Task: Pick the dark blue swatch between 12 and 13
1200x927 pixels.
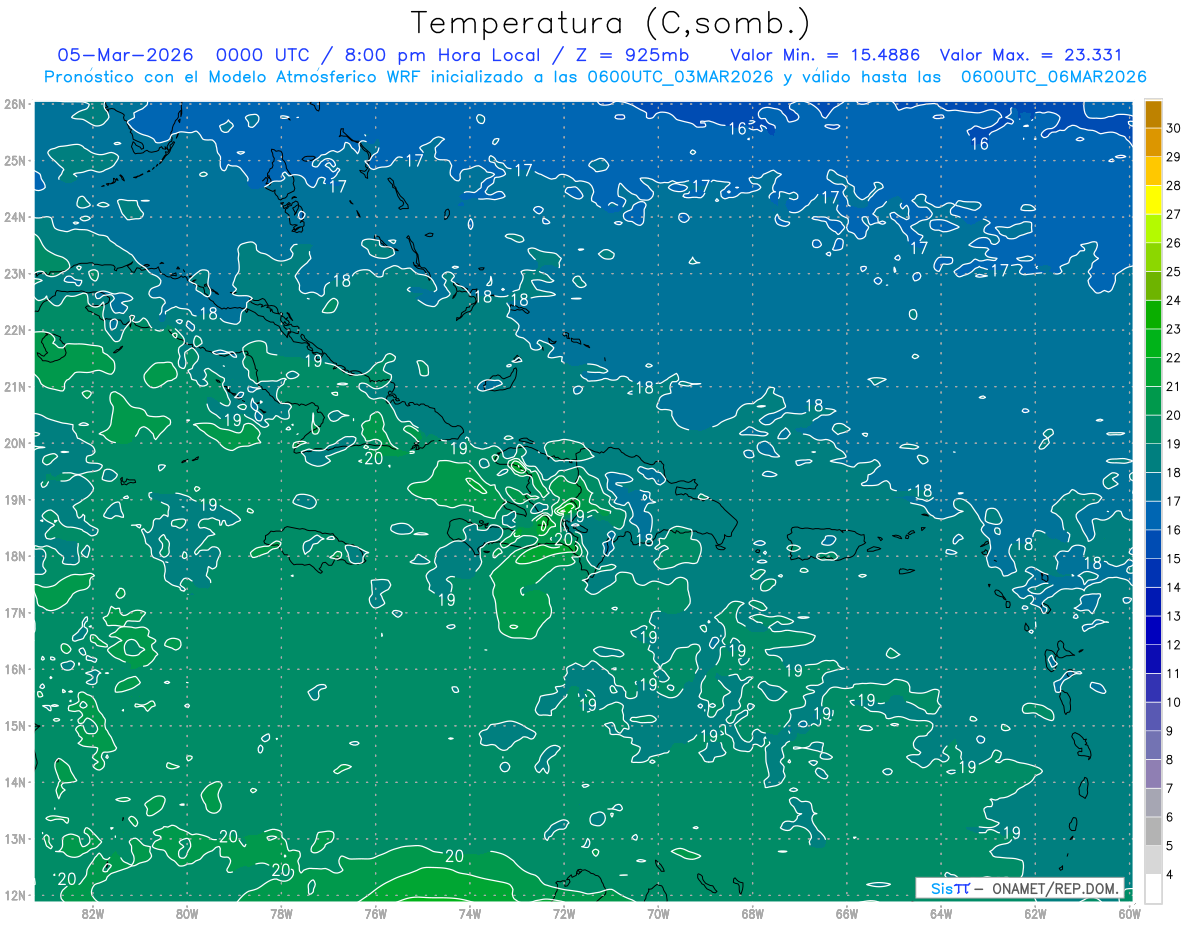Action: pyautogui.click(x=1153, y=630)
